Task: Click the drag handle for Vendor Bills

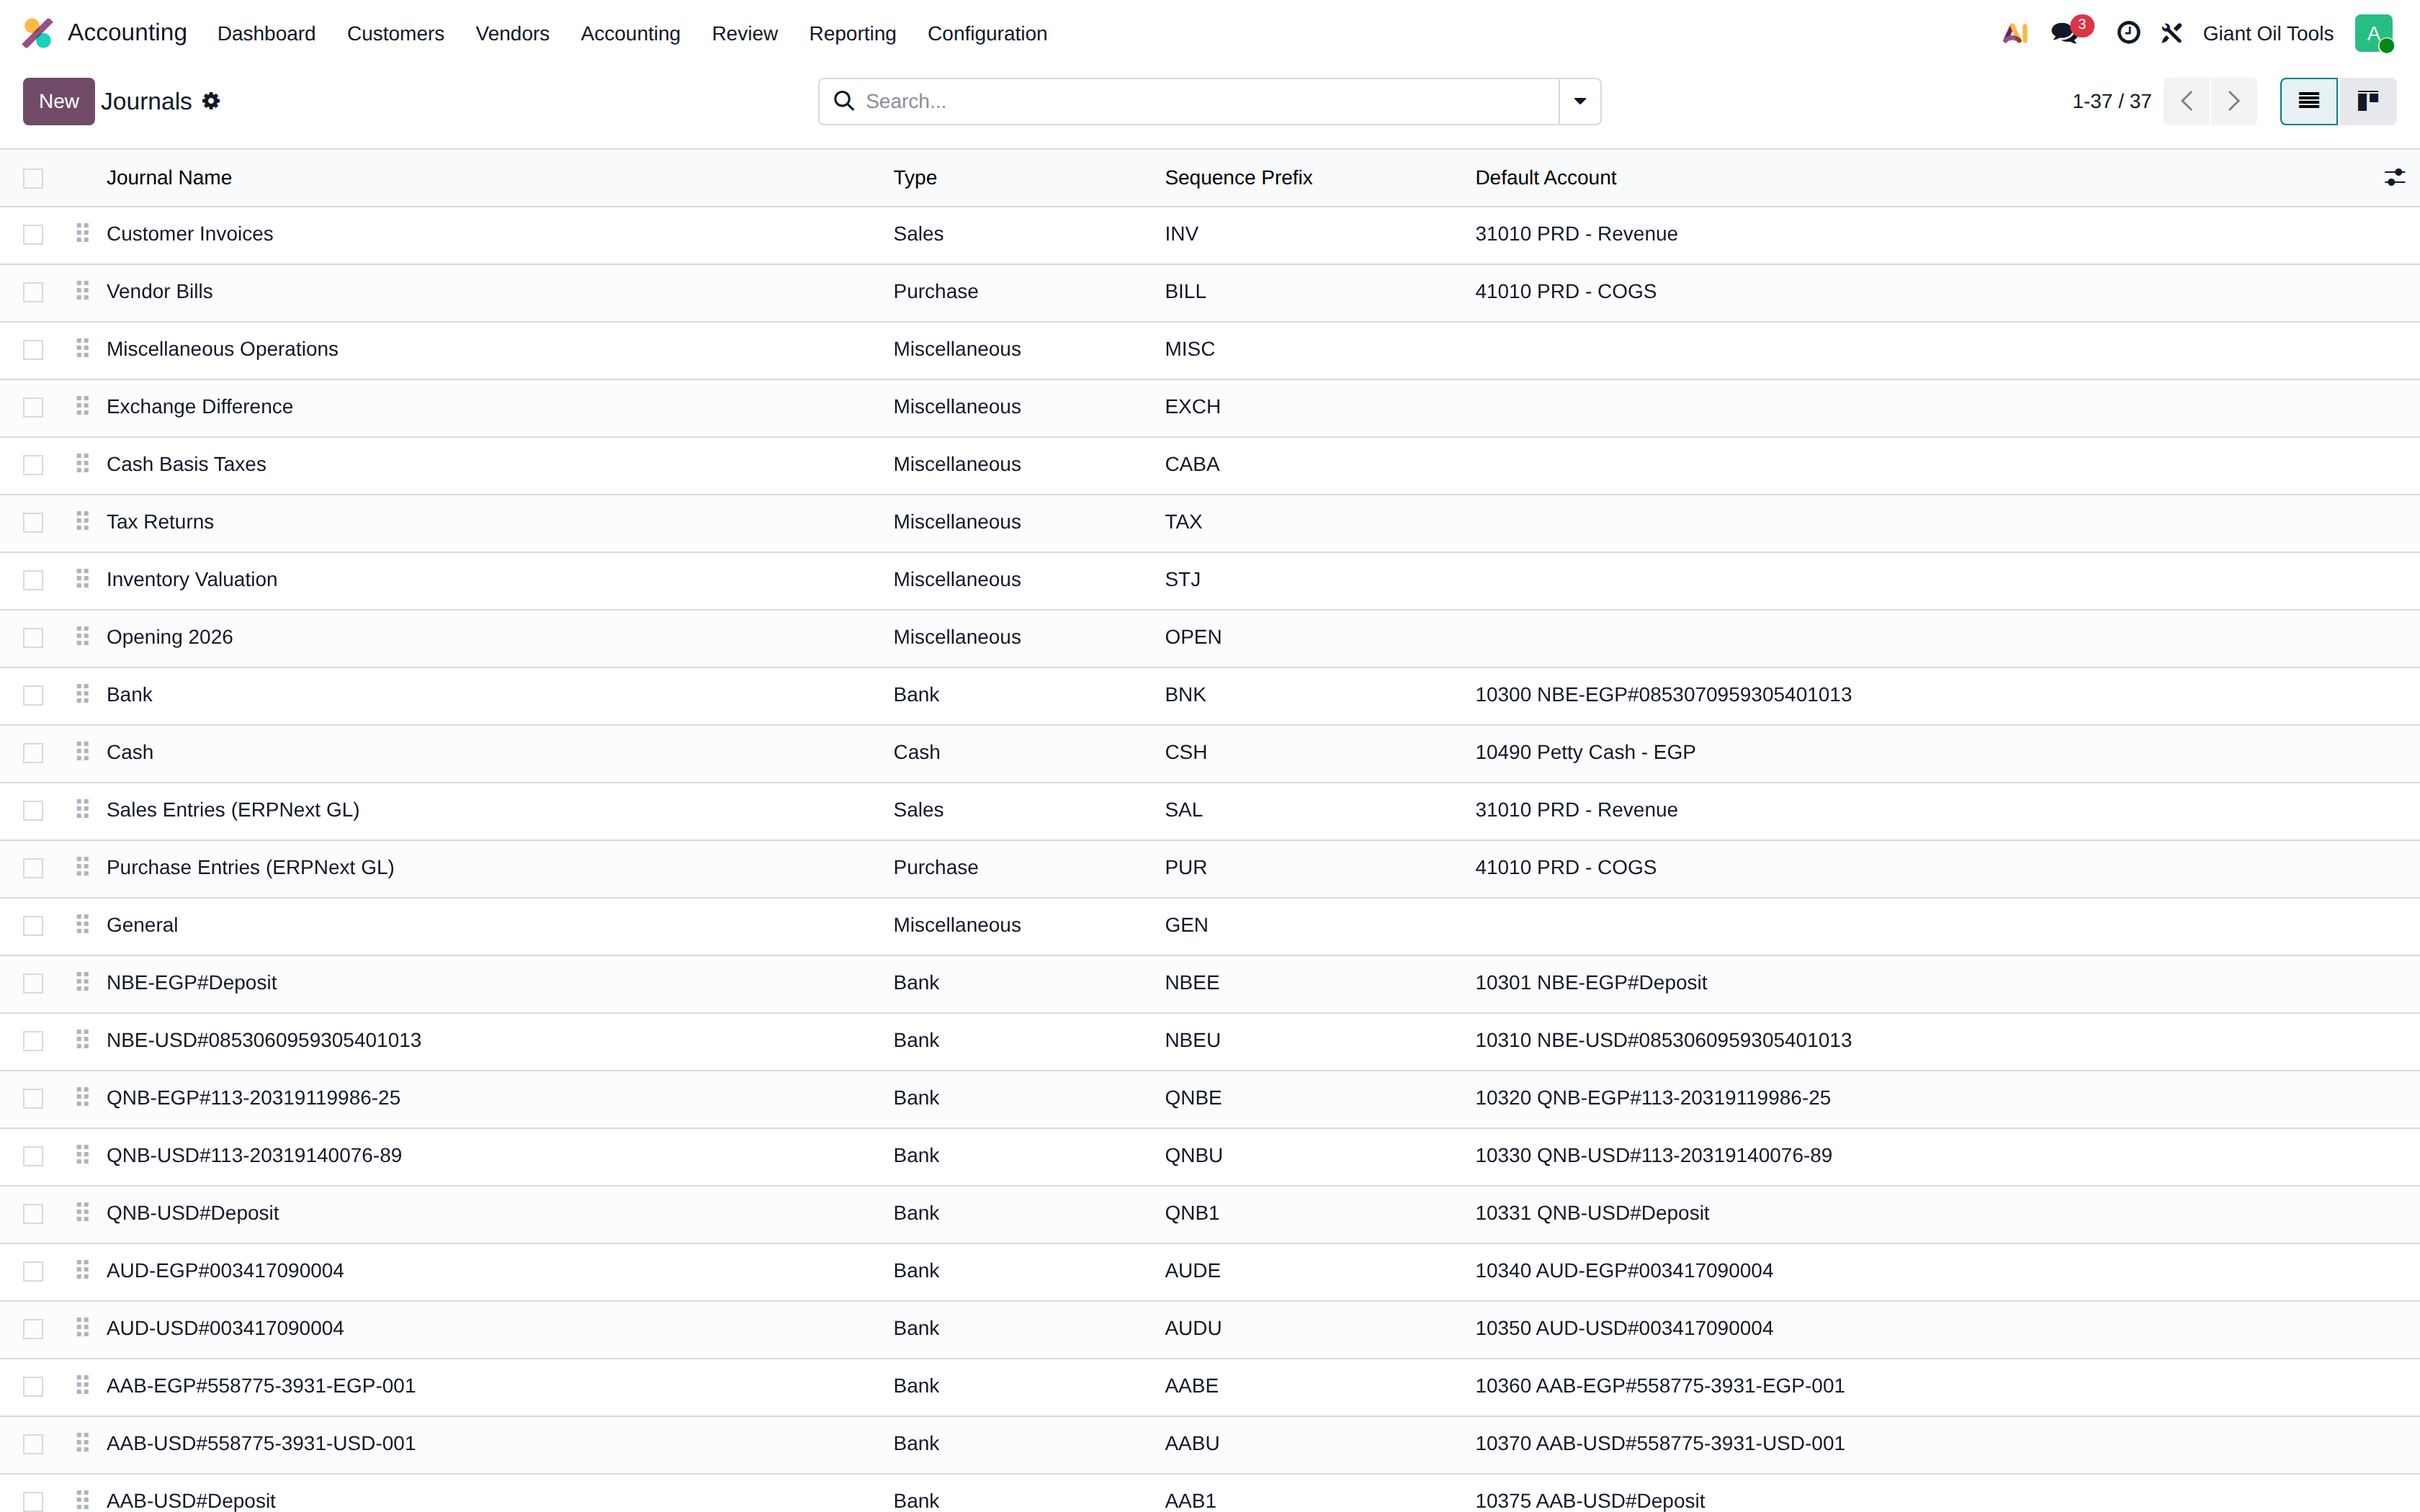Action: (83, 291)
